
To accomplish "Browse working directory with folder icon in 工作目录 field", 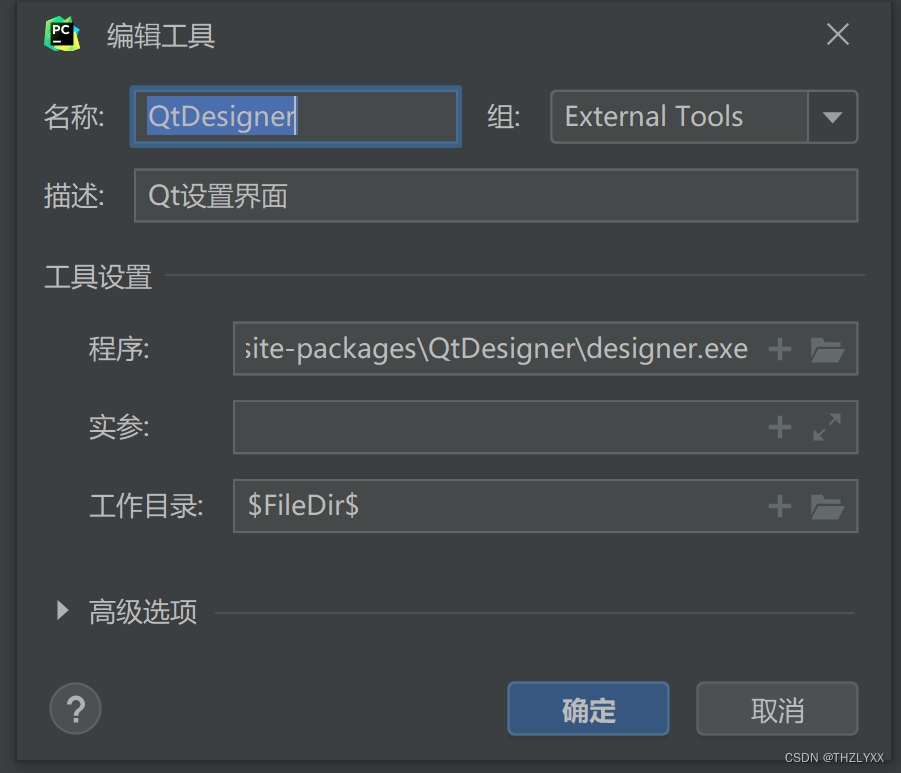I will pyautogui.click(x=827, y=506).
